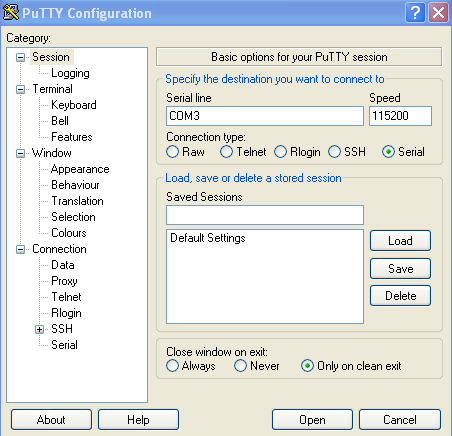Click the question mark help icon
452x436 pixels.
415,13
